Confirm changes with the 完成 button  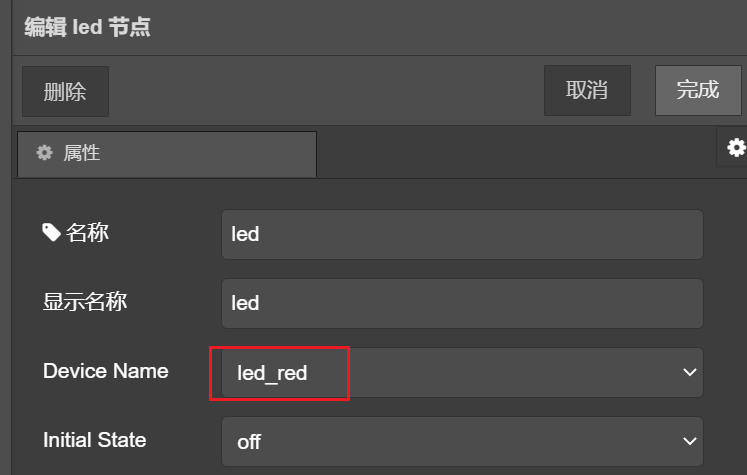point(697,90)
